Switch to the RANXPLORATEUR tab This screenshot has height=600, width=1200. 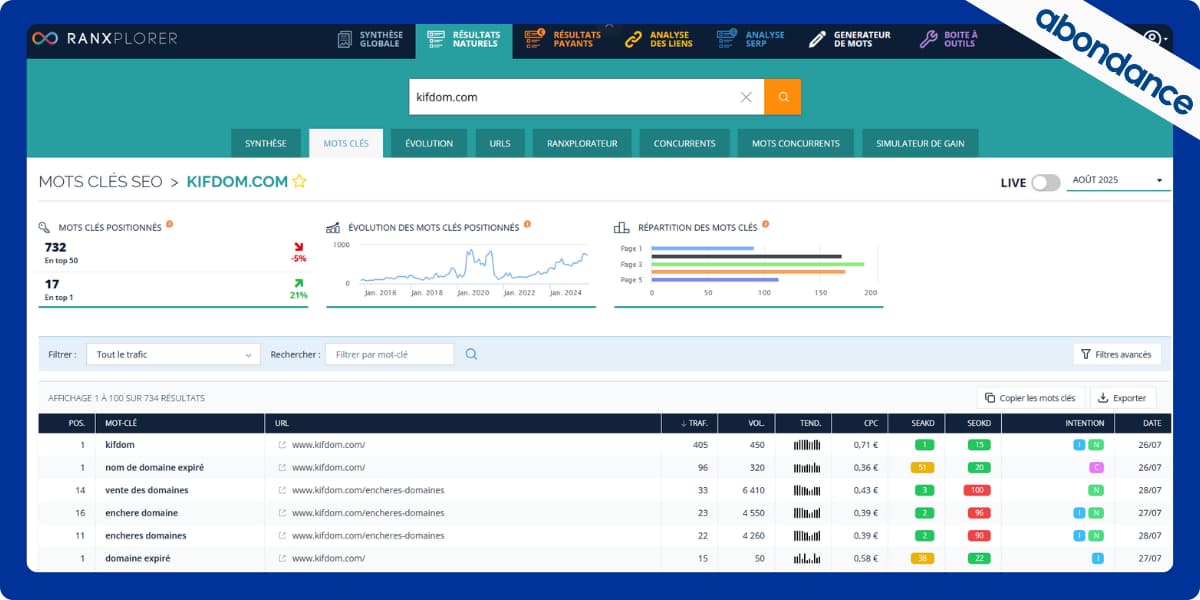(582, 143)
